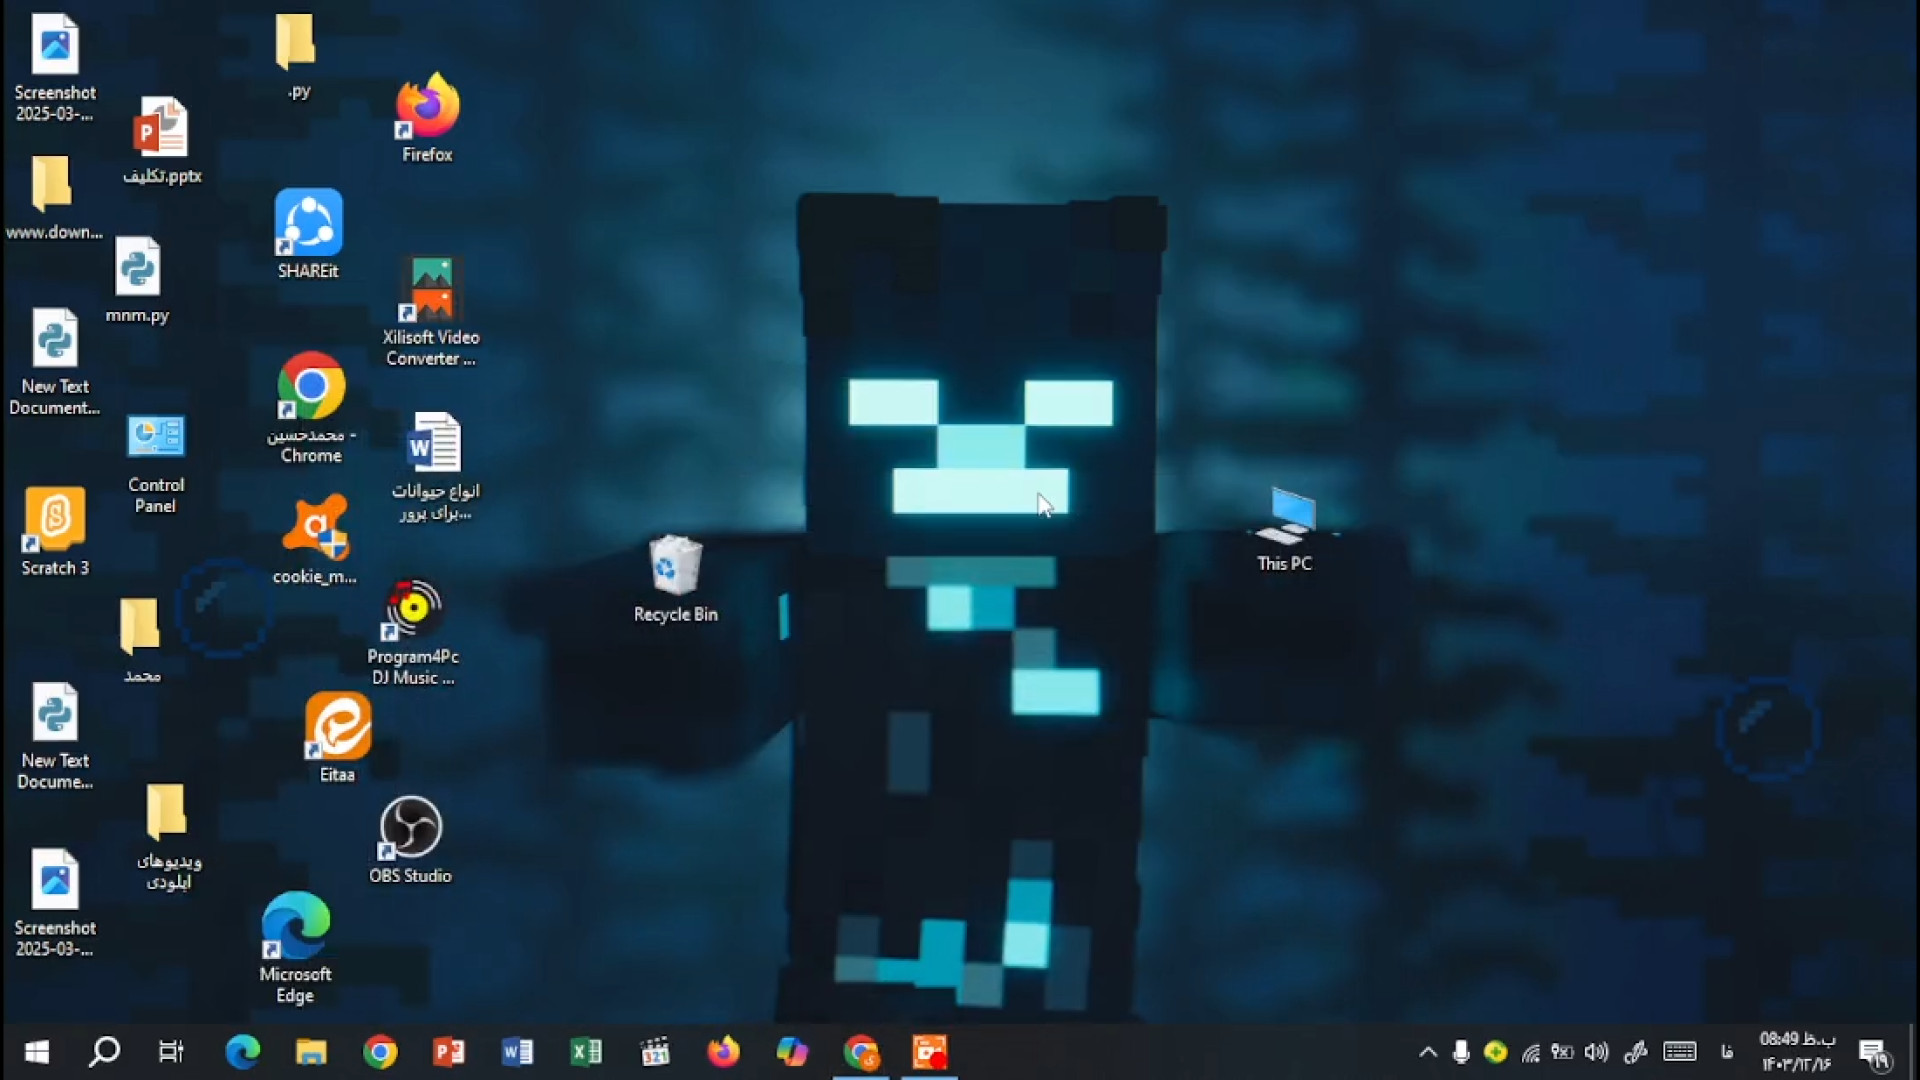
Task: Select the ویدیوهای ایلودی folder
Action: (167, 837)
